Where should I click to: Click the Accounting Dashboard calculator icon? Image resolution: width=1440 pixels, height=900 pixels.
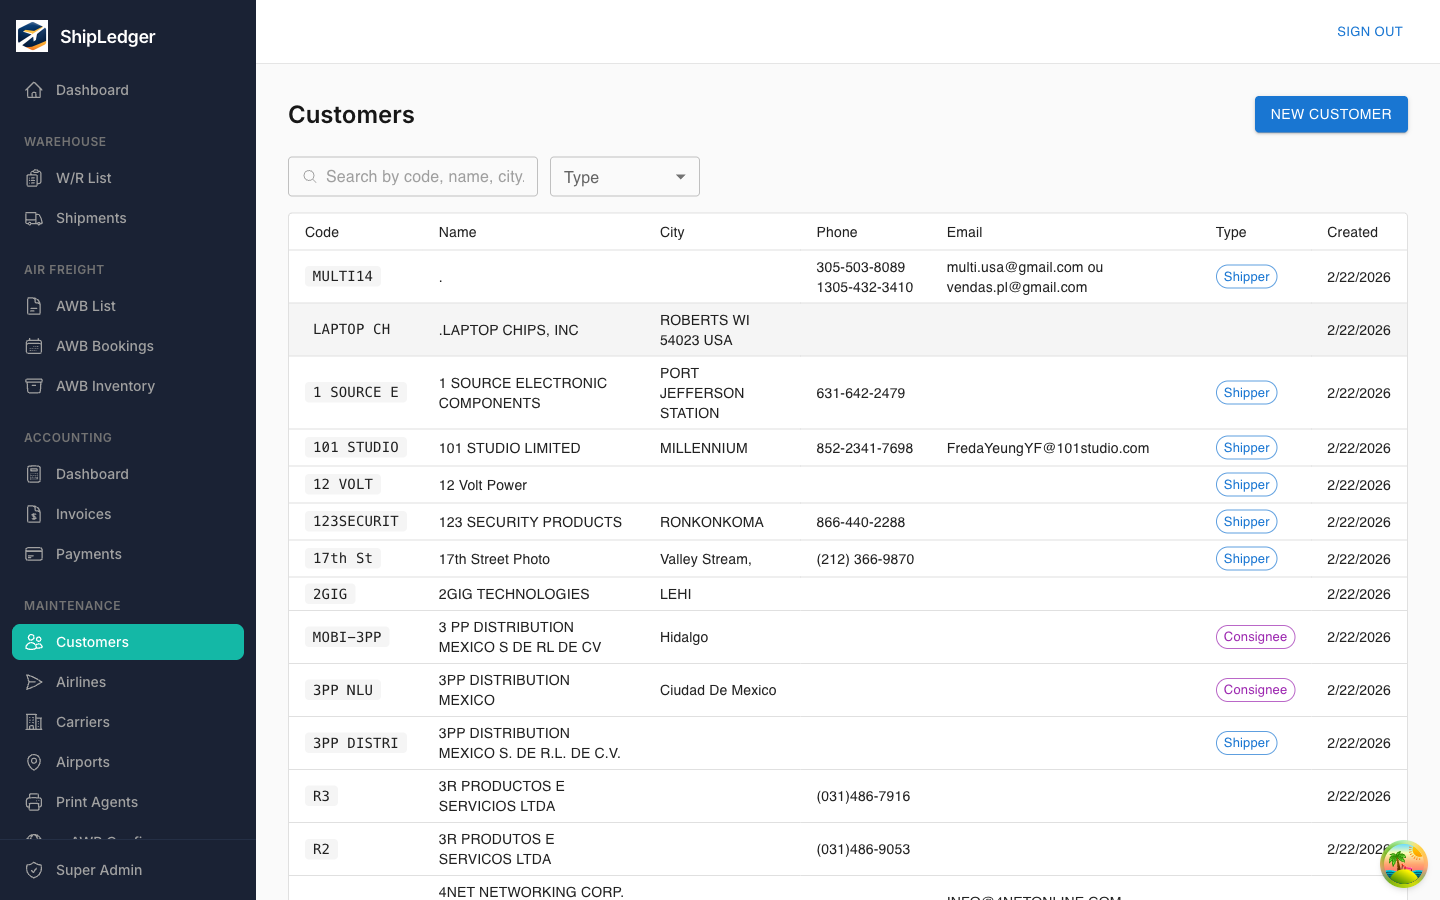point(34,474)
